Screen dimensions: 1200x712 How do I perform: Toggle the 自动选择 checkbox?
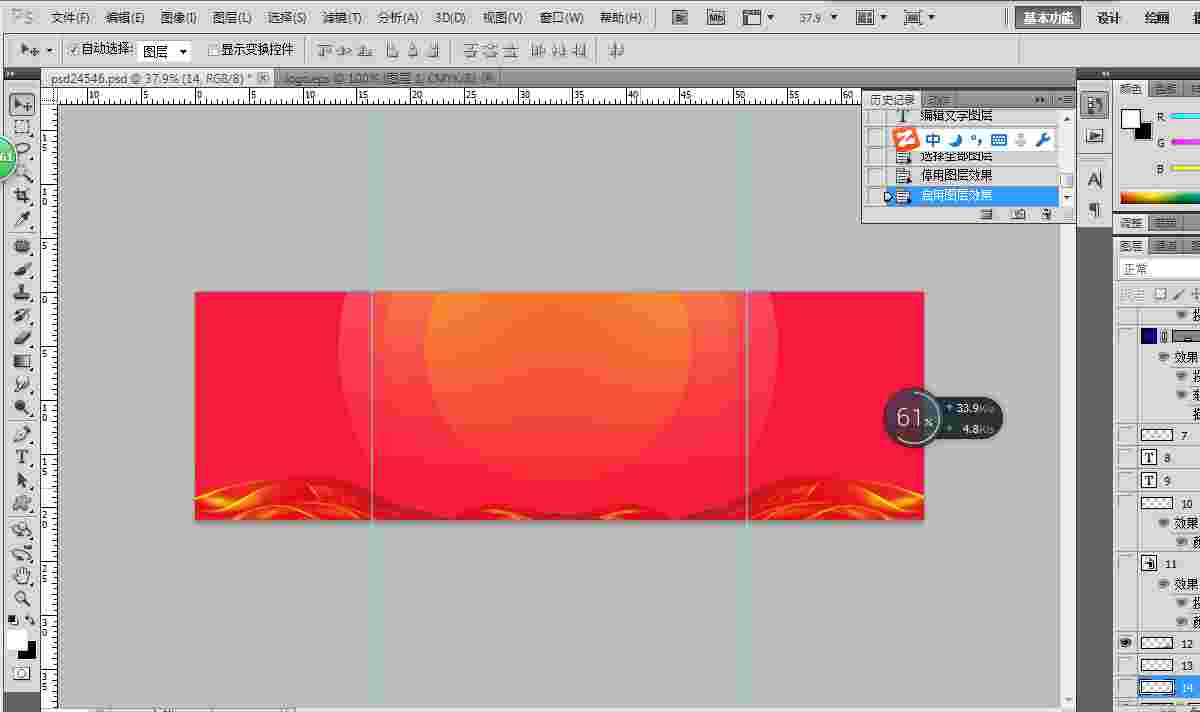coord(74,50)
